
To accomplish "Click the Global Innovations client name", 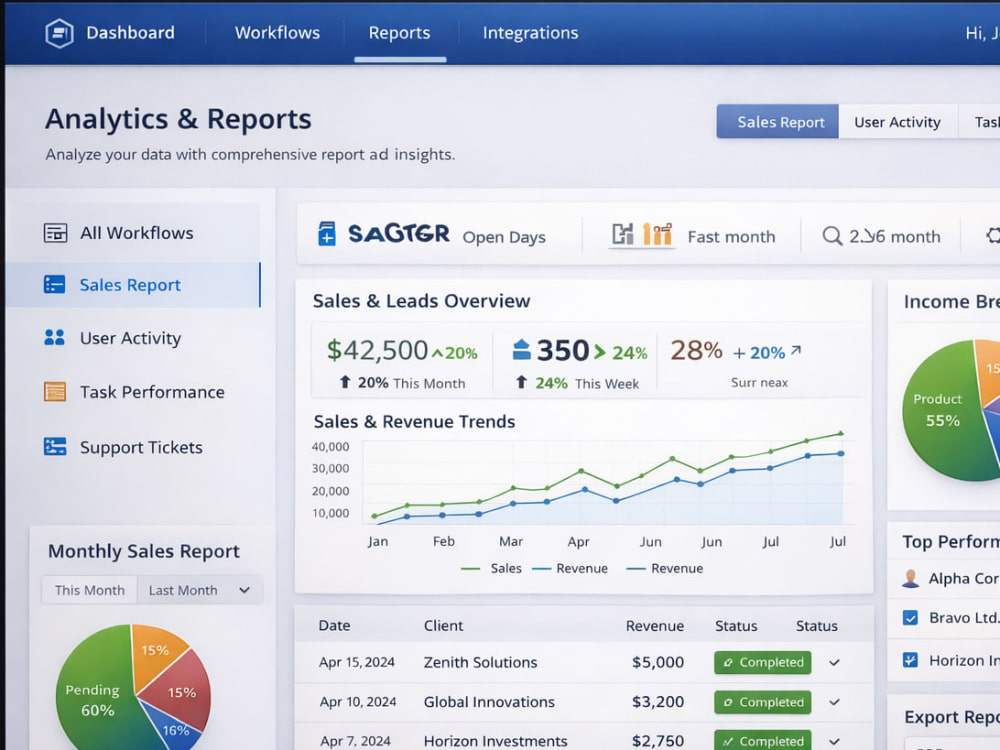I will click(x=489, y=702).
